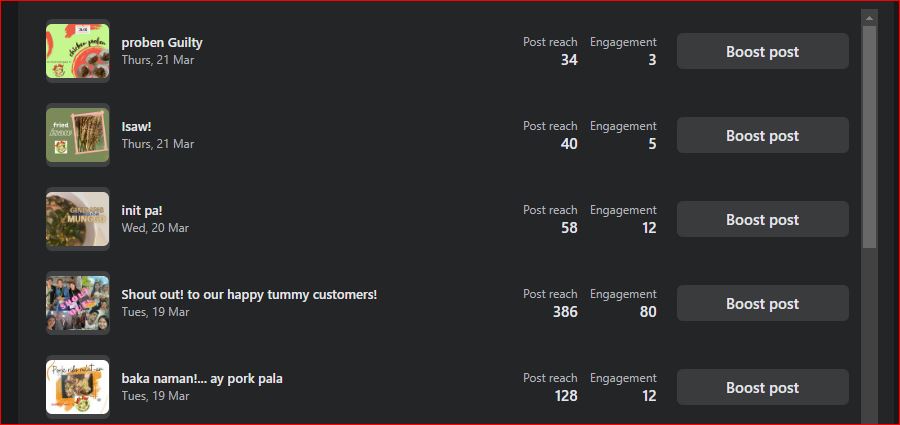
Task: Open the Isaw! post title
Action: [x=137, y=127]
